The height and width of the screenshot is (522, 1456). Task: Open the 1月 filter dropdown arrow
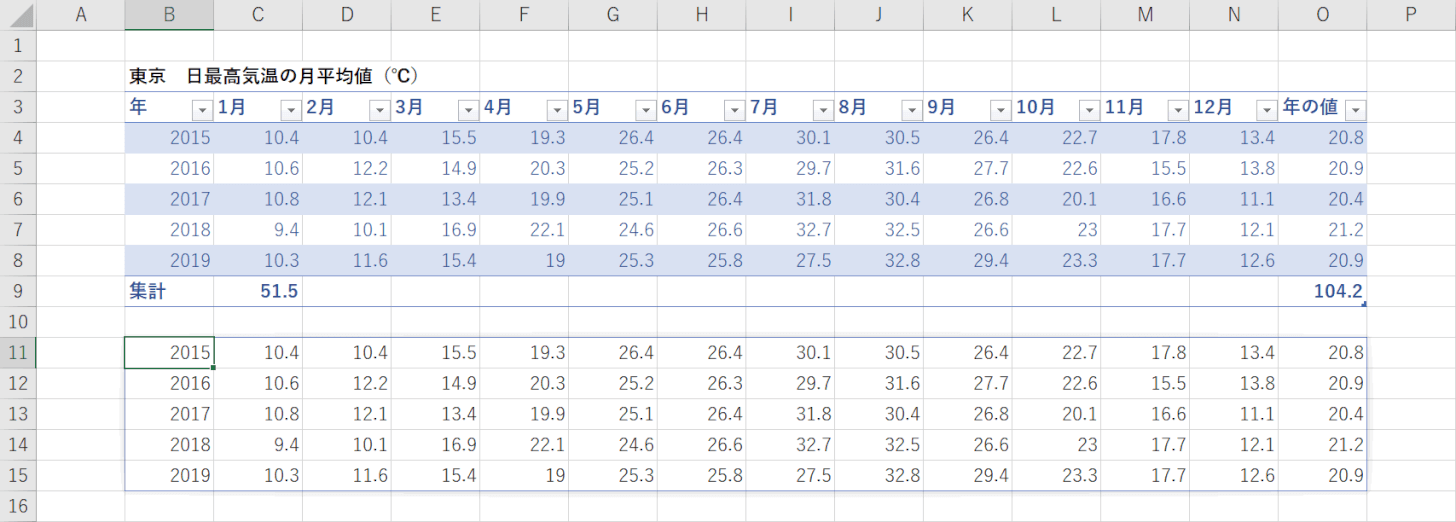(291, 110)
